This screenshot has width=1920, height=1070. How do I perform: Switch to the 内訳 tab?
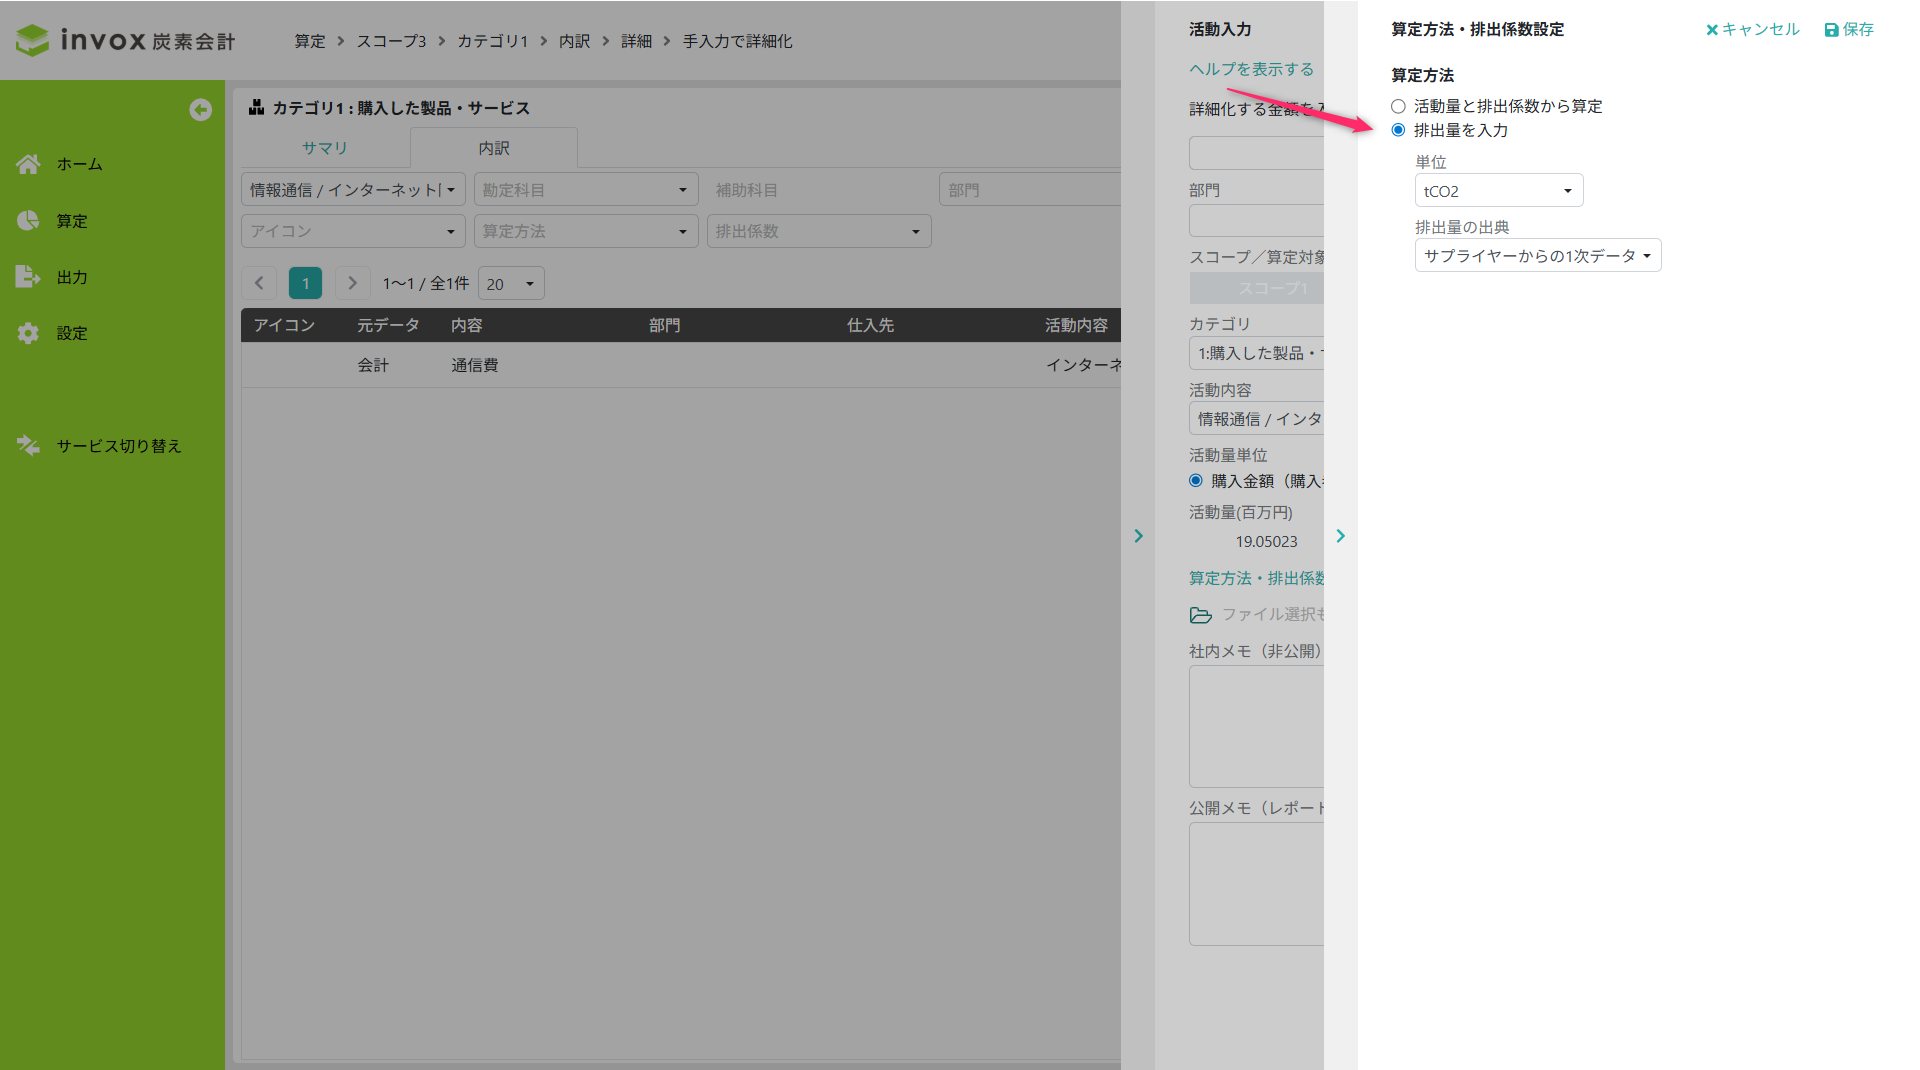click(494, 148)
